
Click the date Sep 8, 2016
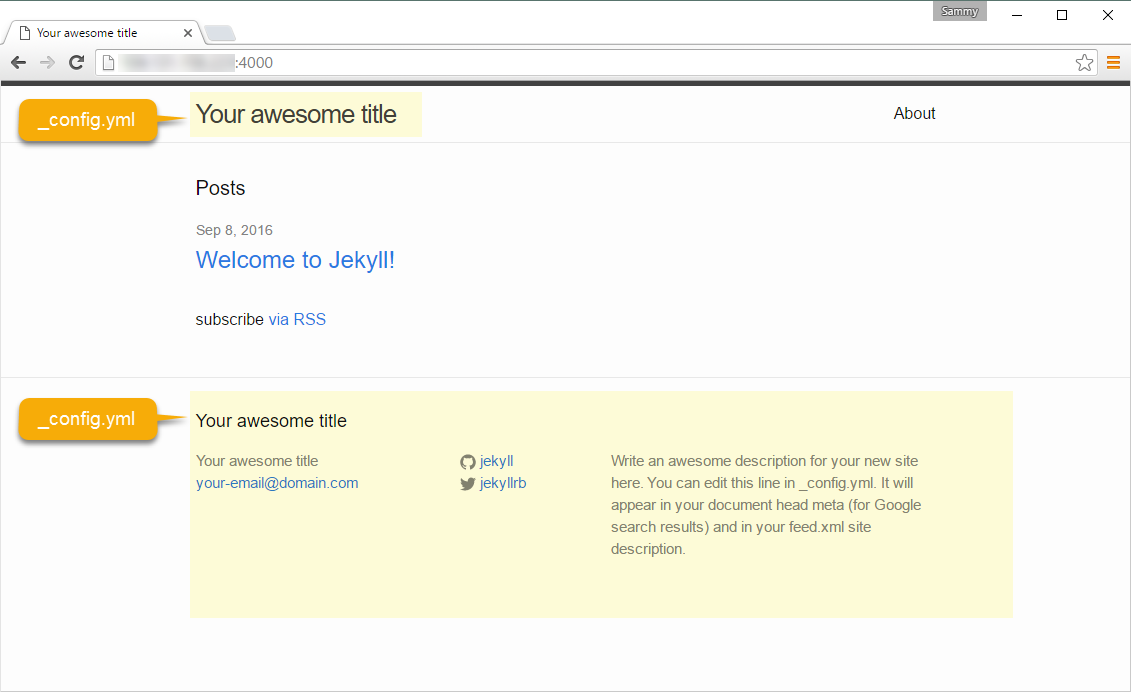234,230
